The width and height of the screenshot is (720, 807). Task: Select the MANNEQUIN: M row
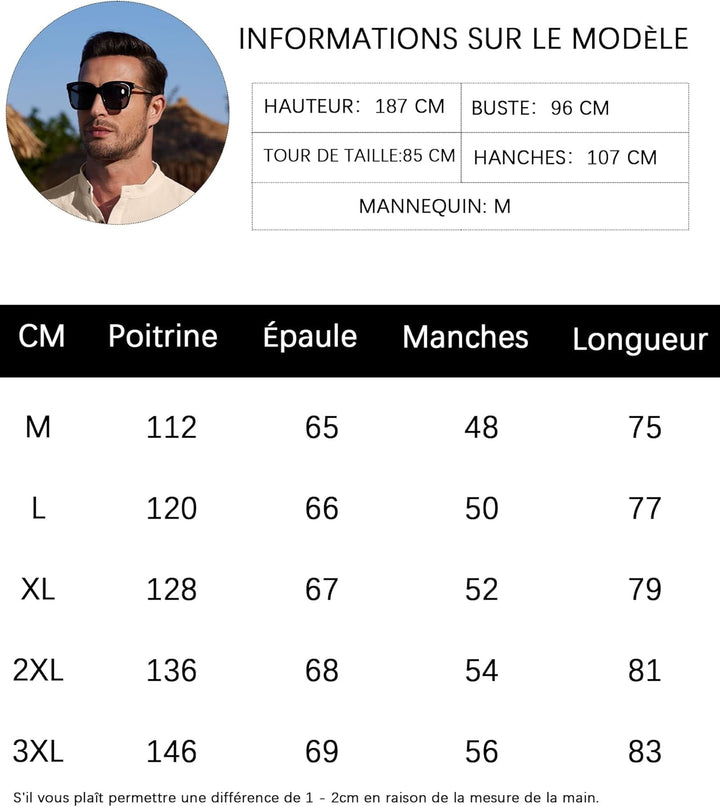pyautogui.click(x=435, y=207)
